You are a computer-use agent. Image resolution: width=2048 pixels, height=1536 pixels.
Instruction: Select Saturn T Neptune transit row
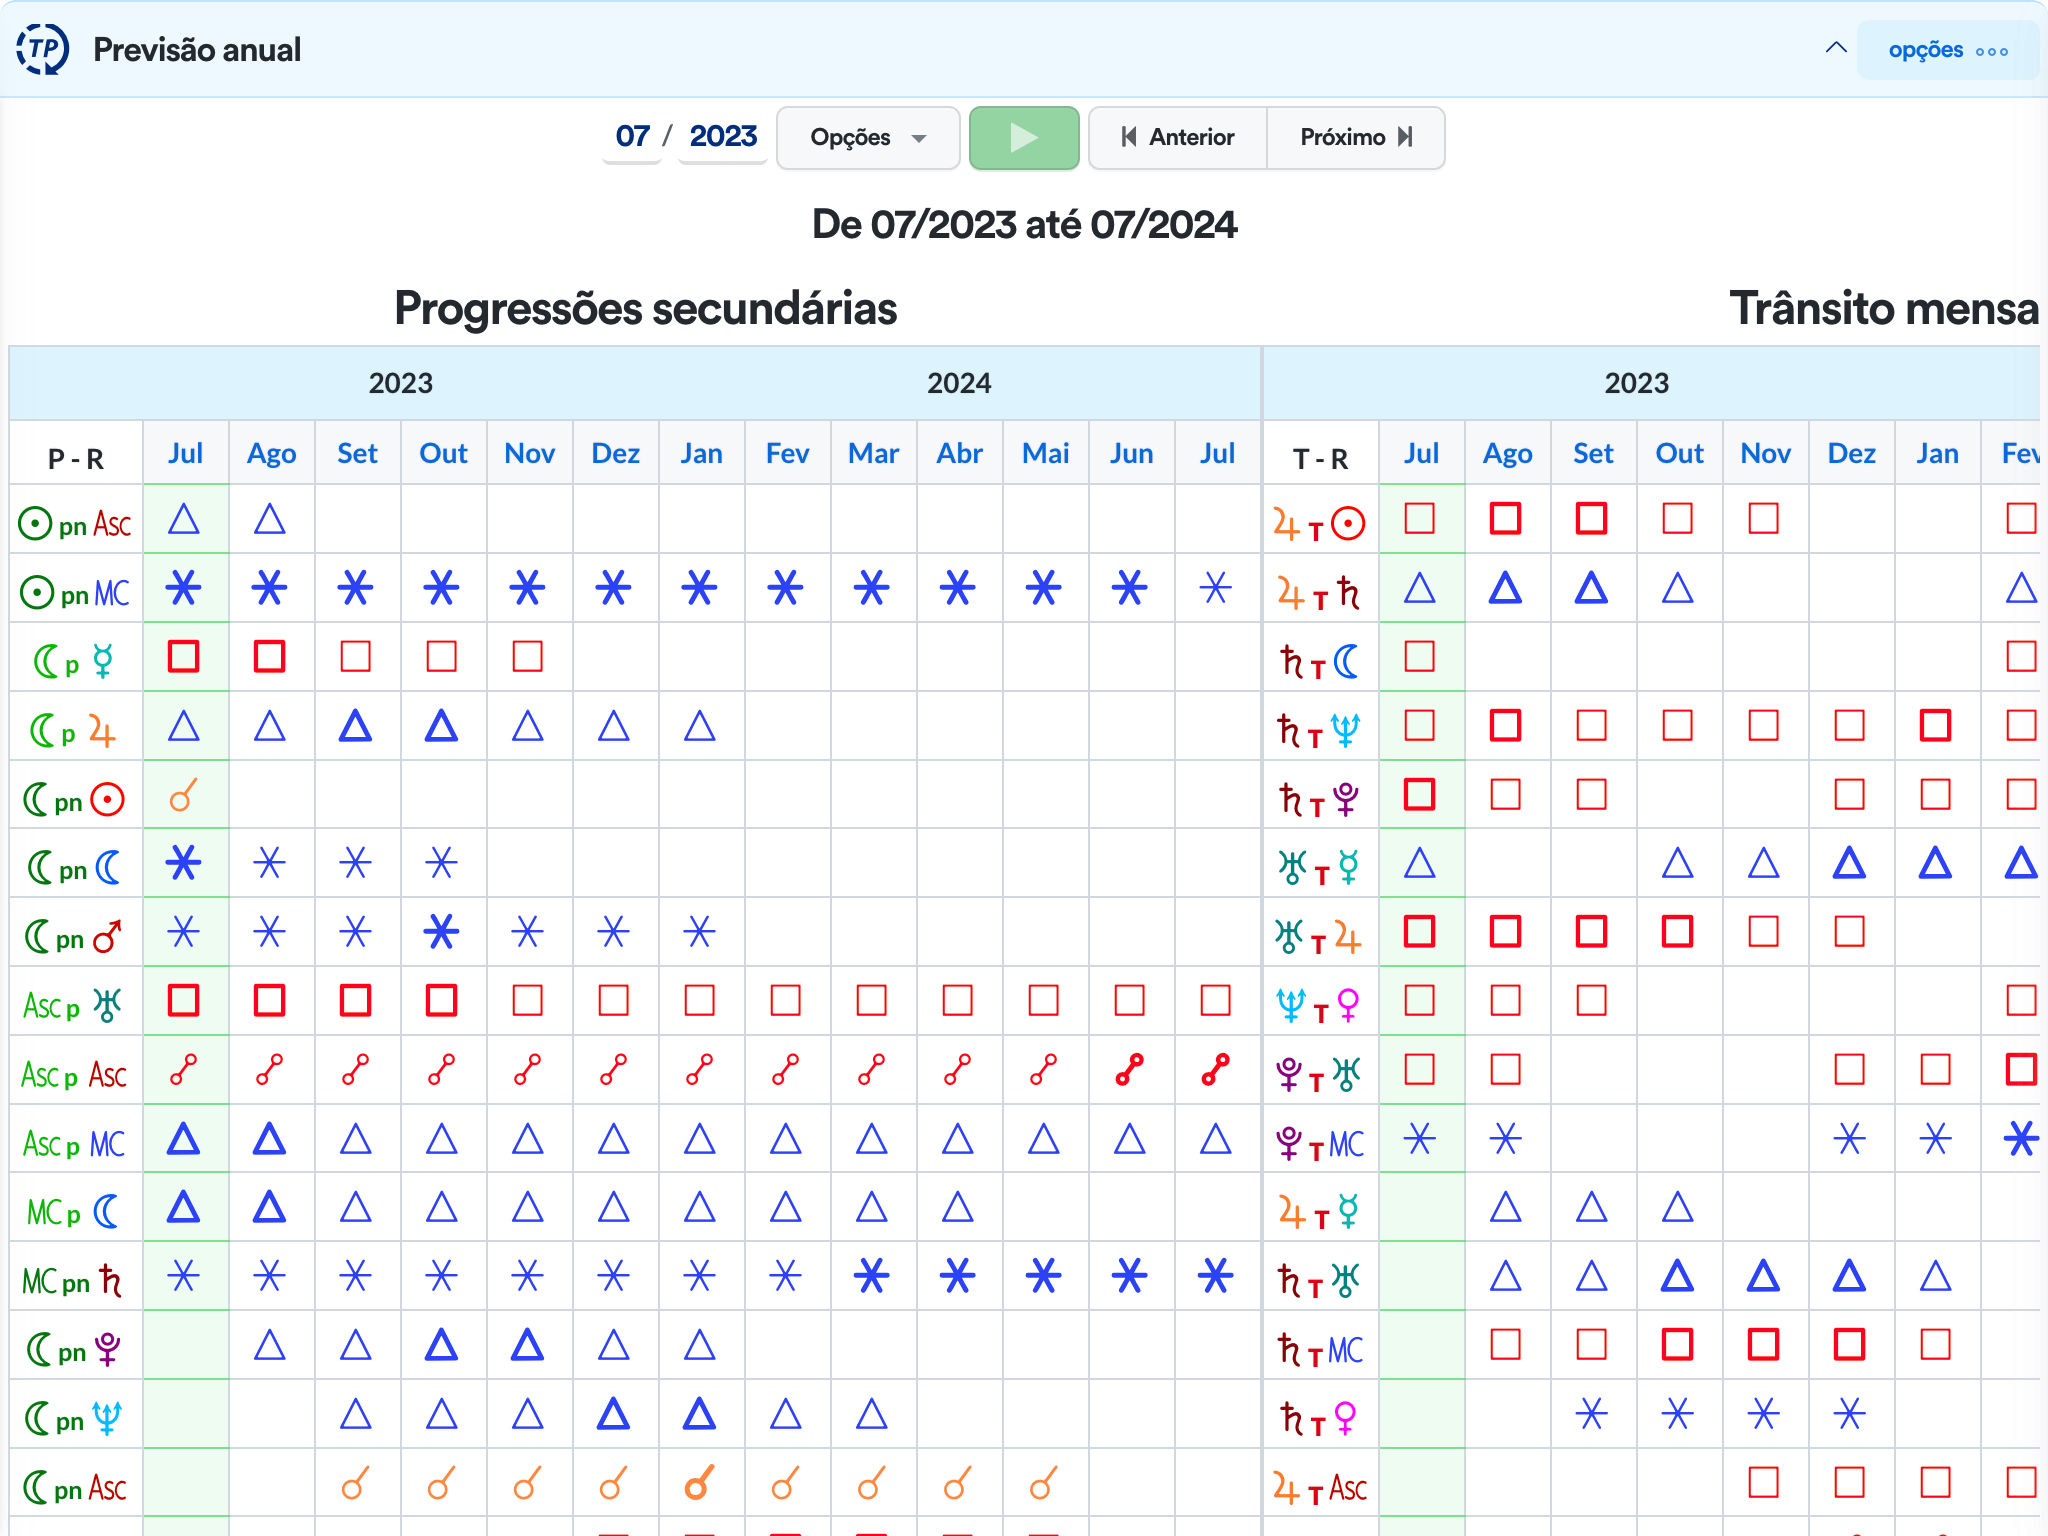[1319, 731]
